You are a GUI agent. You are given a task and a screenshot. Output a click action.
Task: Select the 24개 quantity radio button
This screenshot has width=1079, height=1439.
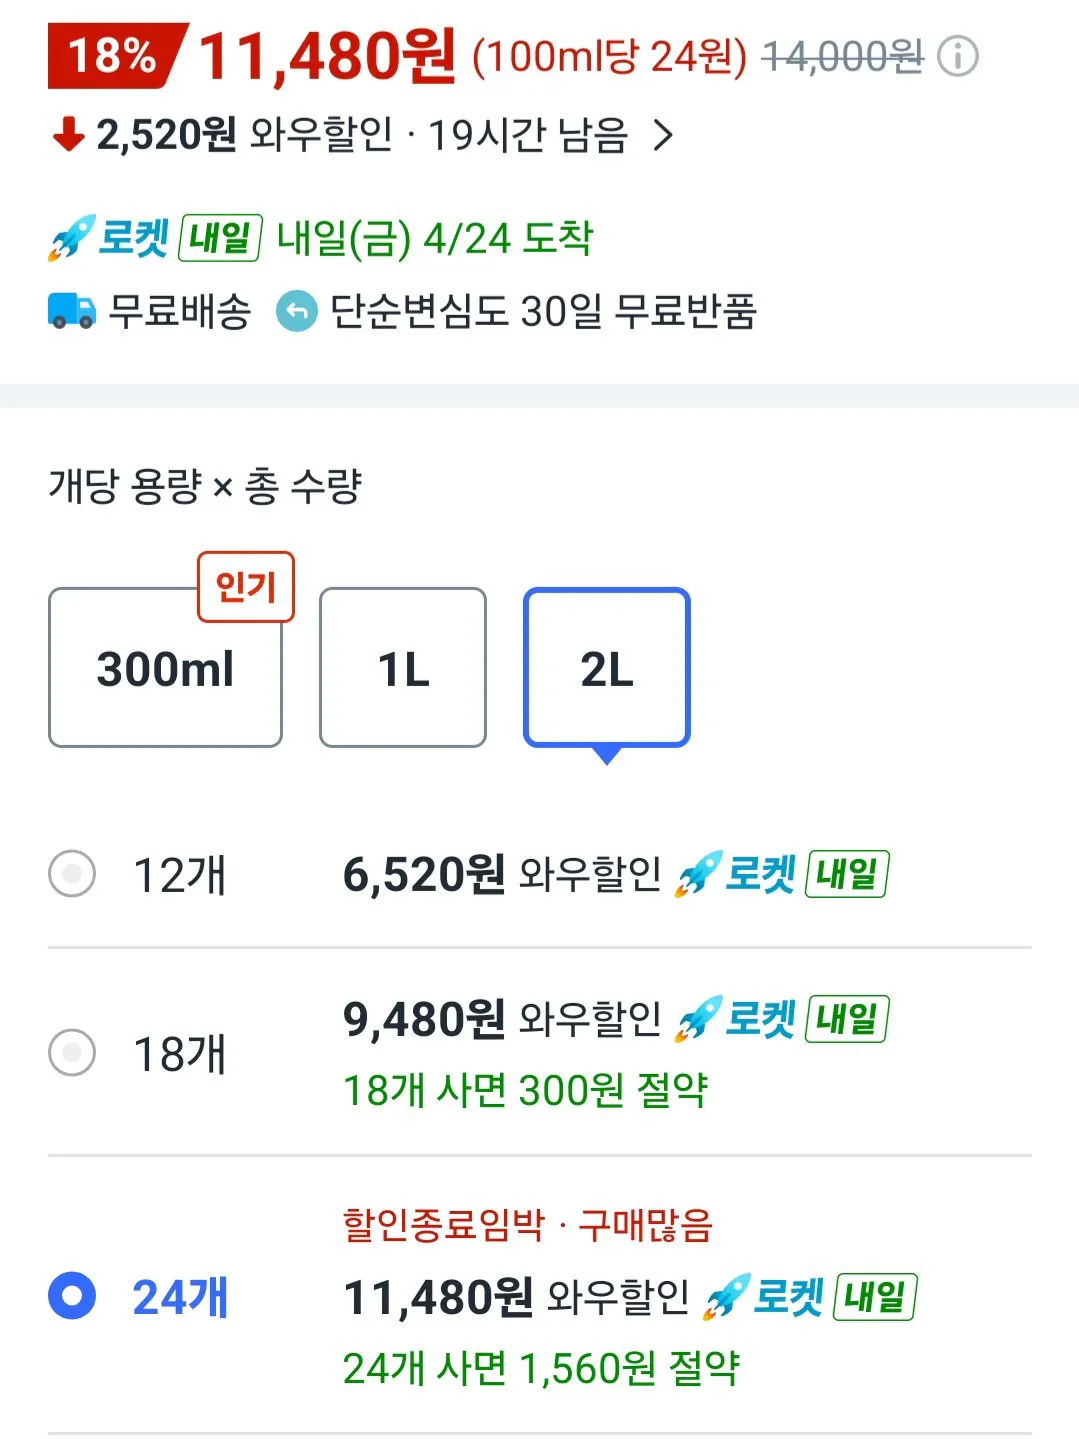pyautogui.click(x=72, y=1296)
